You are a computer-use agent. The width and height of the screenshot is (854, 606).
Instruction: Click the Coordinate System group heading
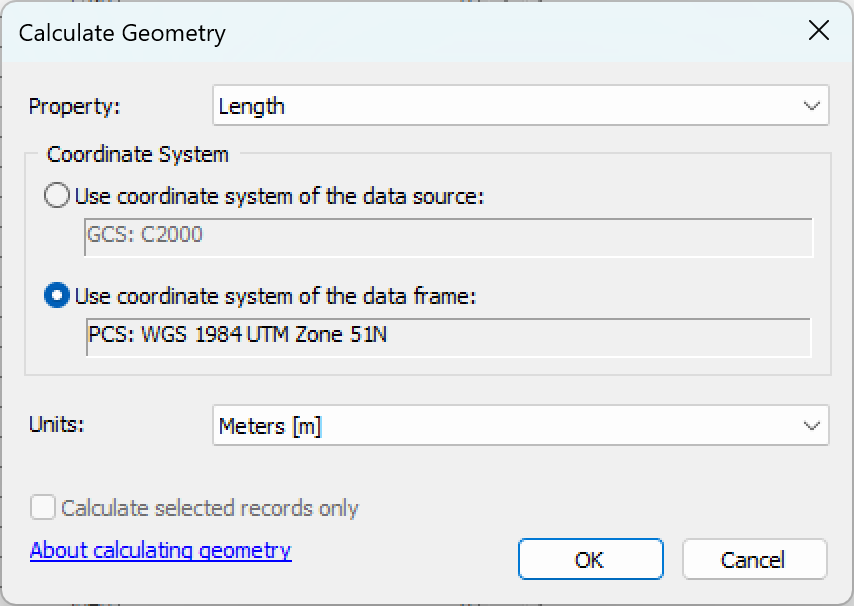pyautogui.click(x=138, y=155)
